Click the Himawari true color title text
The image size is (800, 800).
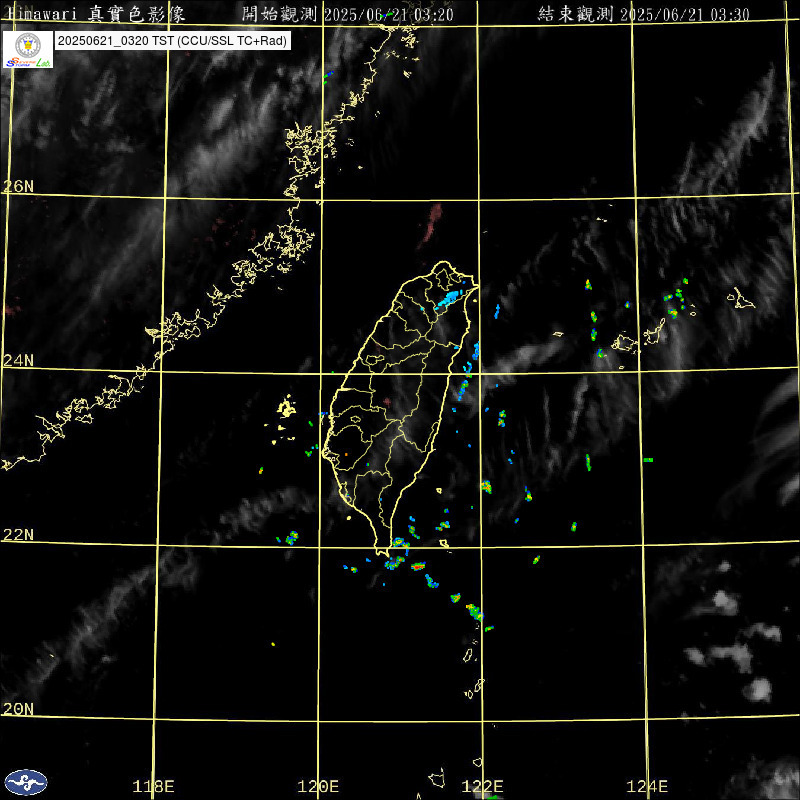96,14
